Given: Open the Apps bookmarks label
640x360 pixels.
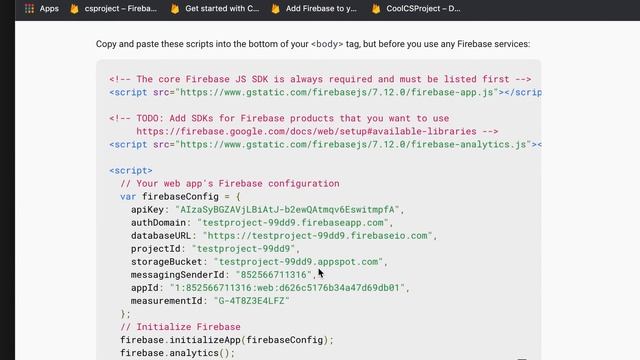Looking at the screenshot, I should [x=49, y=9].
